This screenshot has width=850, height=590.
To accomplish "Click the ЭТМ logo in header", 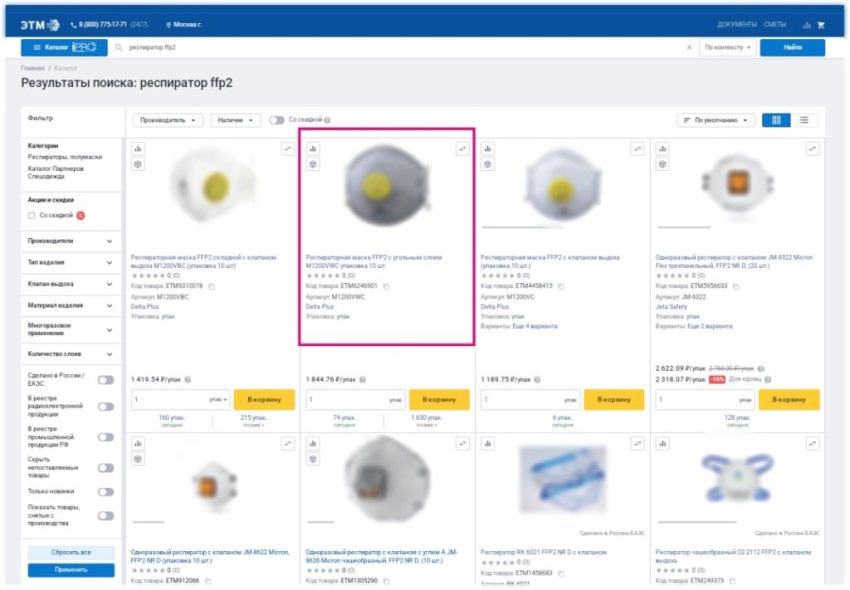I will (40, 25).
